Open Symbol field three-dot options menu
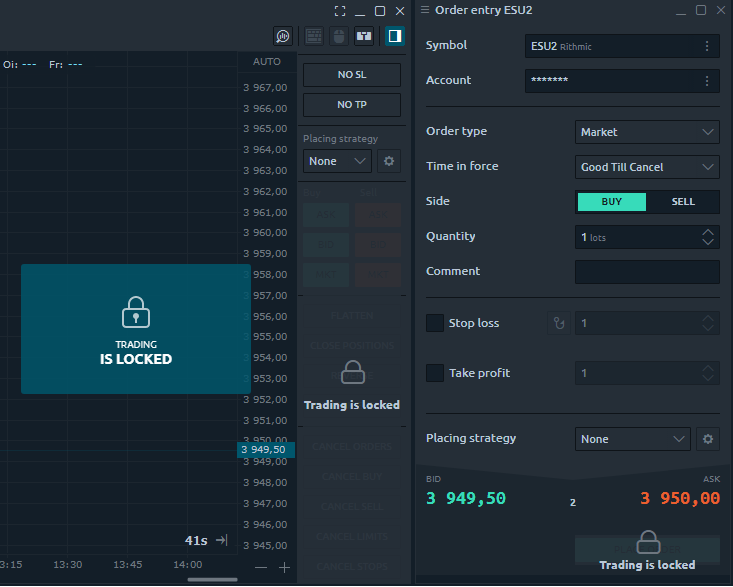This screenshot has width=733, height=587. pos(707,46)
